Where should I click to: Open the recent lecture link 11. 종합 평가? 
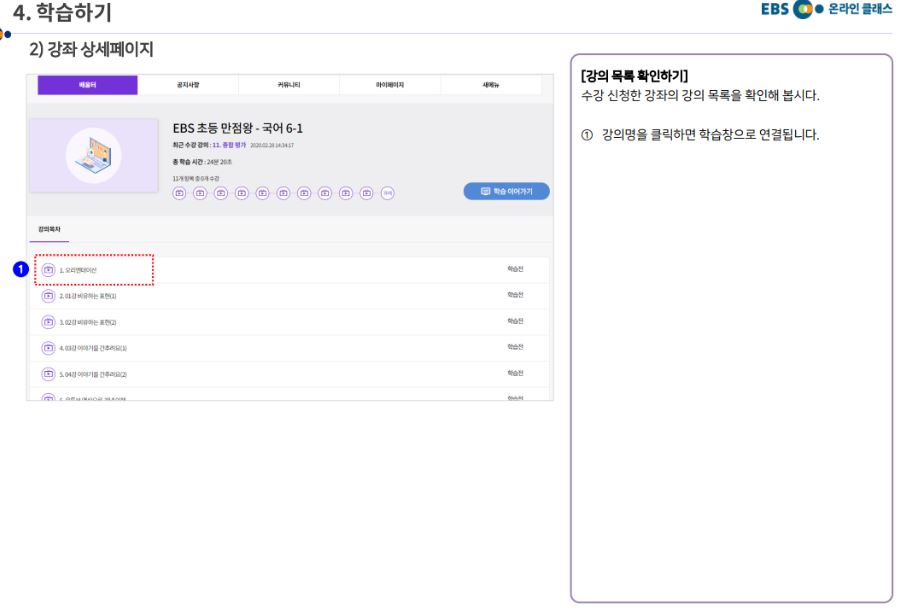[229, 145]
